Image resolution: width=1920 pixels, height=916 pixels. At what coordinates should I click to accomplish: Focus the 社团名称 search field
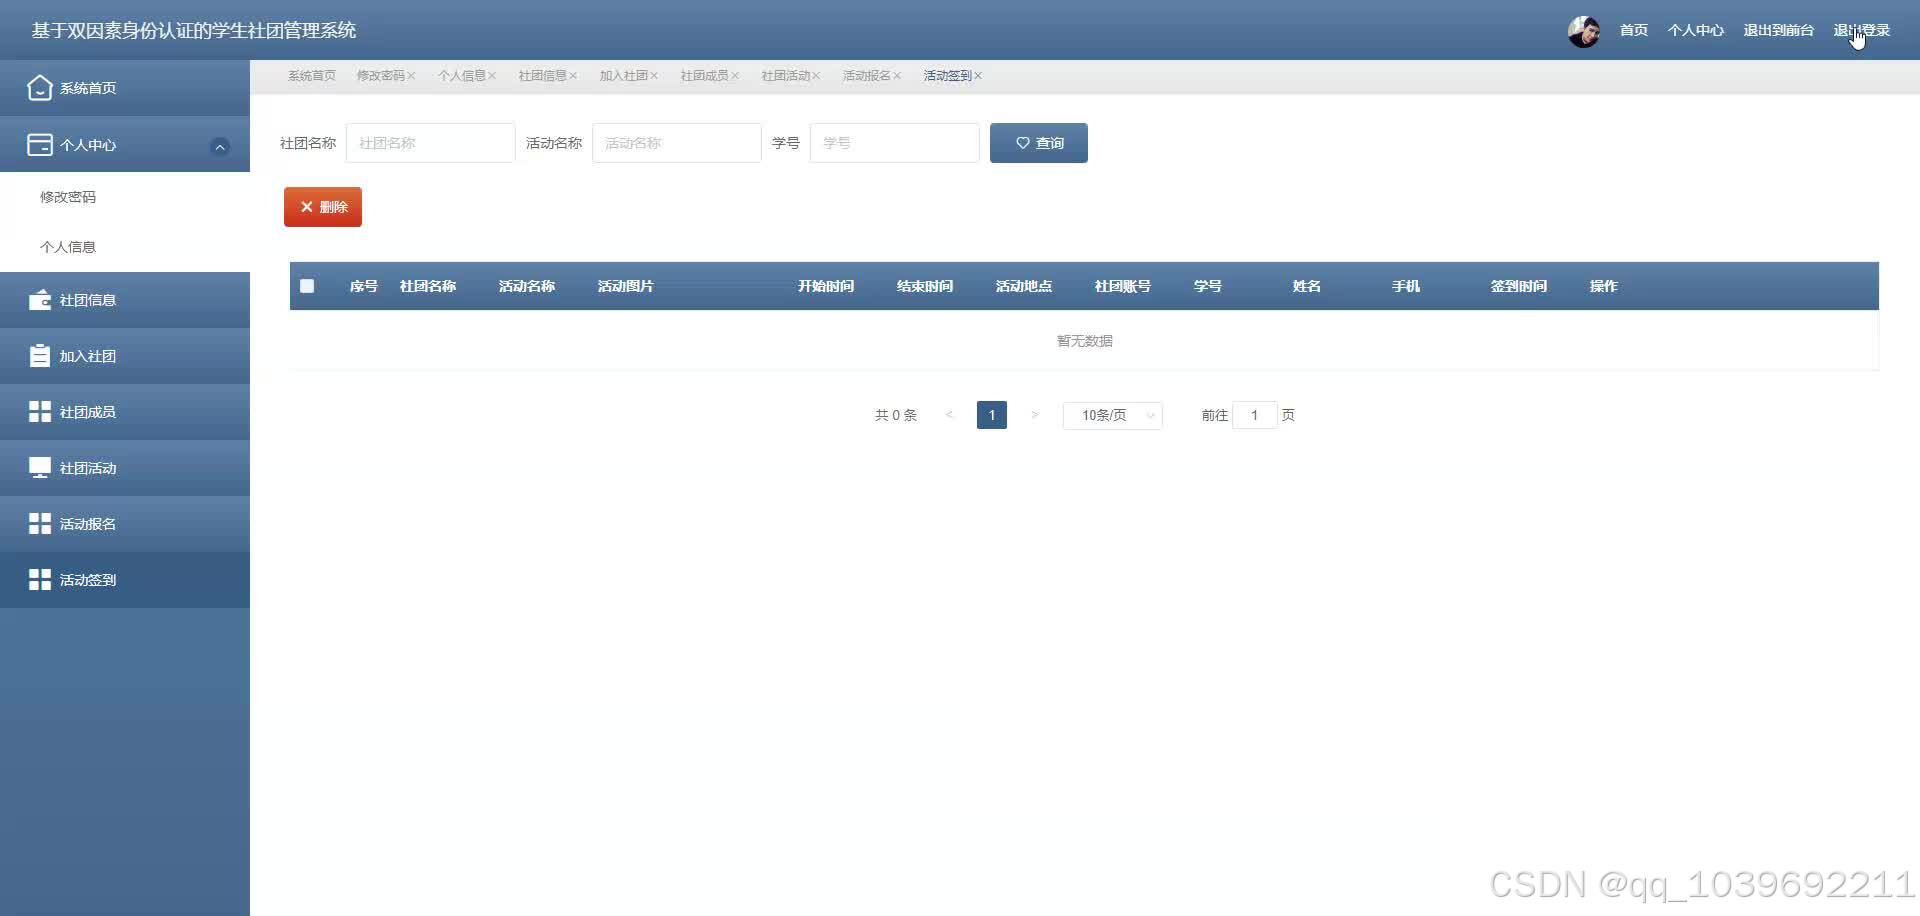click(x=431, y=143)
